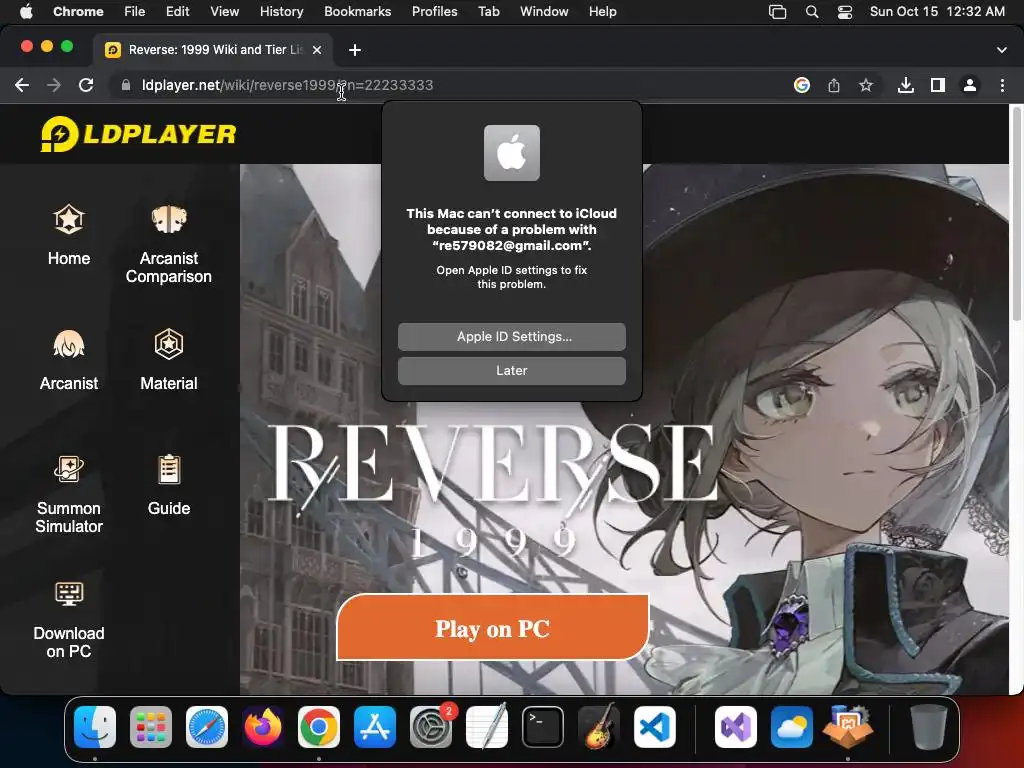This screenshot has height=768, width=1024.
Task: Click the site lock info icon
Action: pyautogui.click(x=126, y=85)
